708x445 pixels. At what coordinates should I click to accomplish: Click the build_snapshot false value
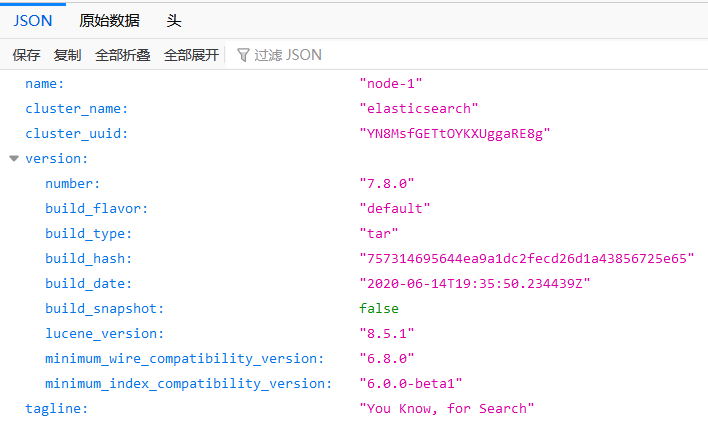pos(379,308)
